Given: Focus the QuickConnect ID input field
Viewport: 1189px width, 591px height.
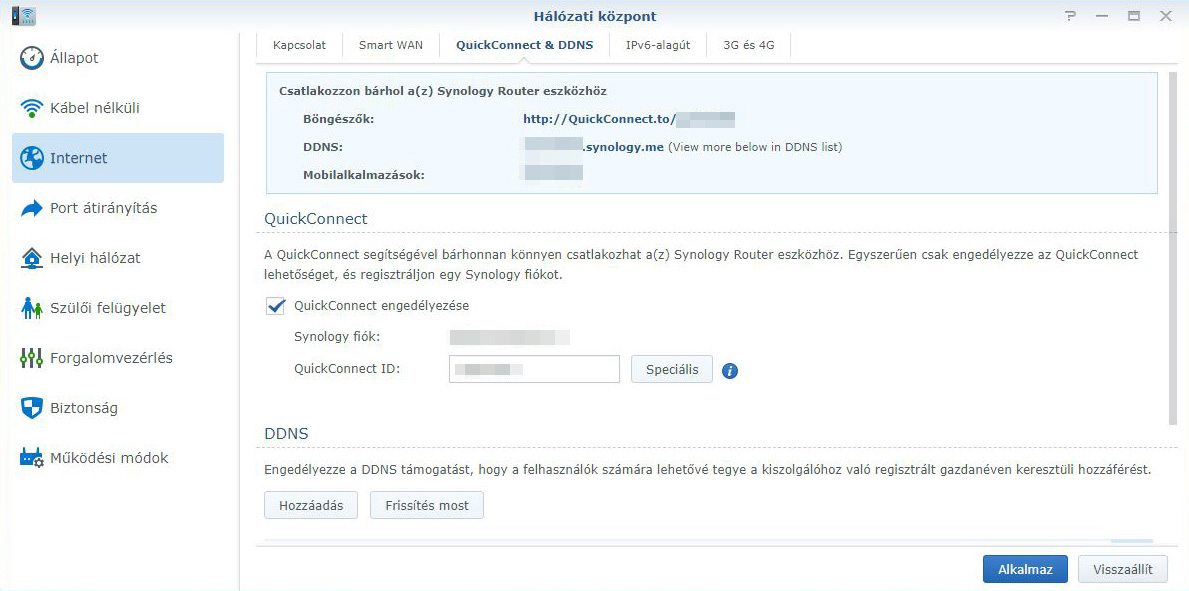Looking at the screenshot, I should [535, 369].
